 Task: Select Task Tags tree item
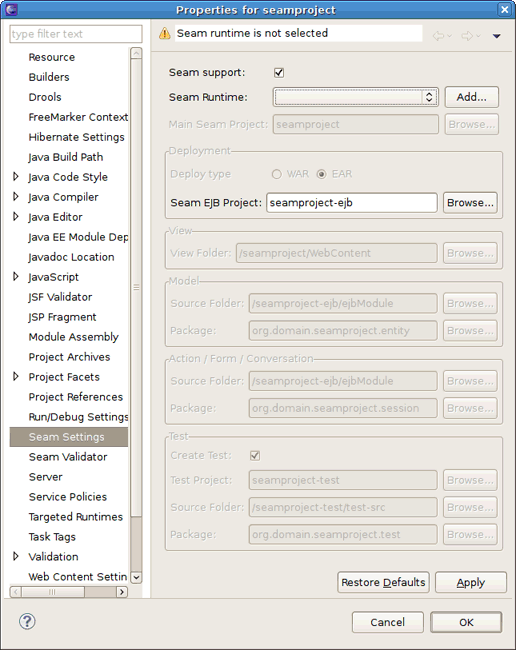pyautogui.click(x=52, y=537)
